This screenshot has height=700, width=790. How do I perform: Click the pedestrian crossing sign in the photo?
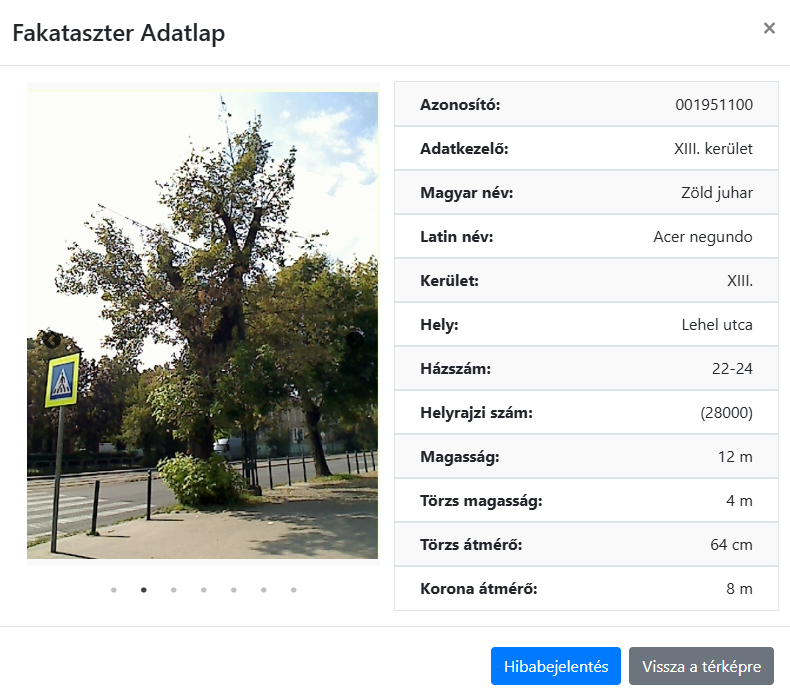[62, 380]
